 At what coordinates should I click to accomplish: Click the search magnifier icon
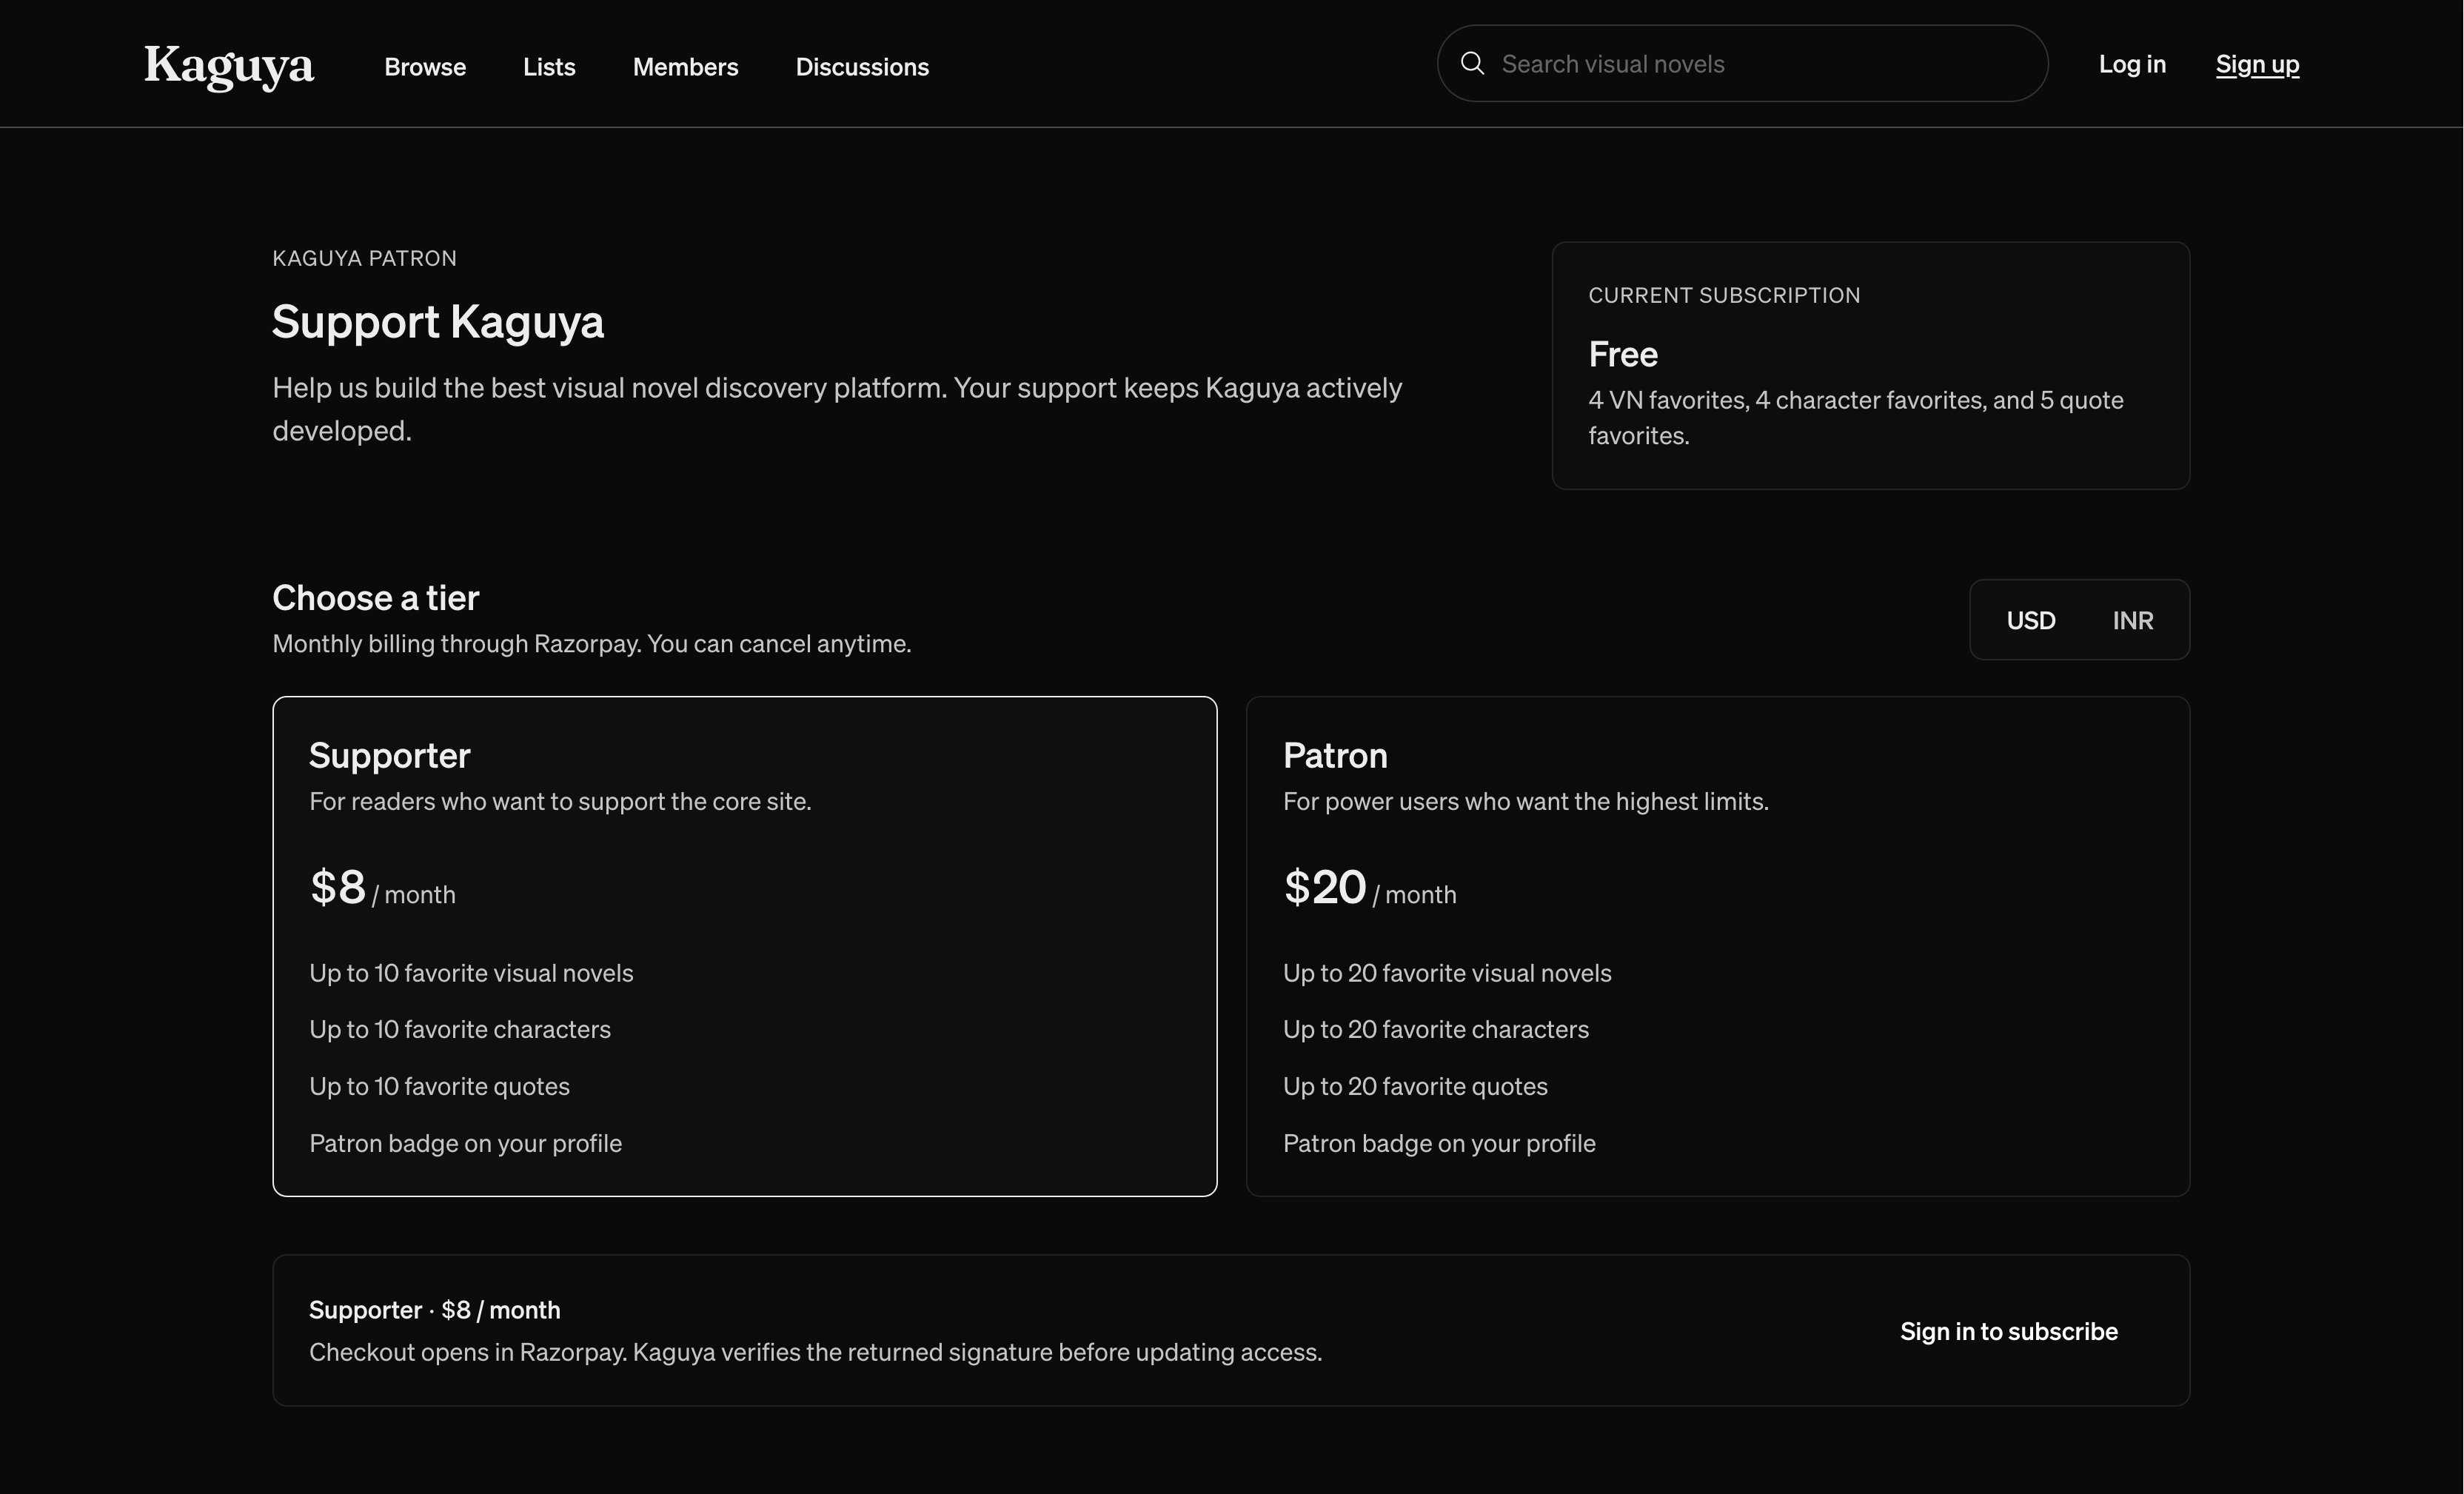1472,64
